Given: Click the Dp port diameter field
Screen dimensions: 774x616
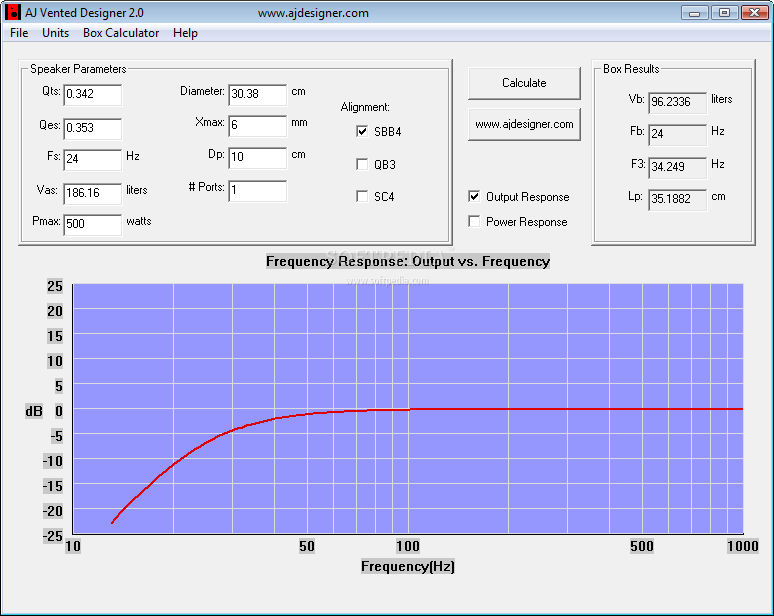Looking at the screenshot, I should tap(257, 157).
